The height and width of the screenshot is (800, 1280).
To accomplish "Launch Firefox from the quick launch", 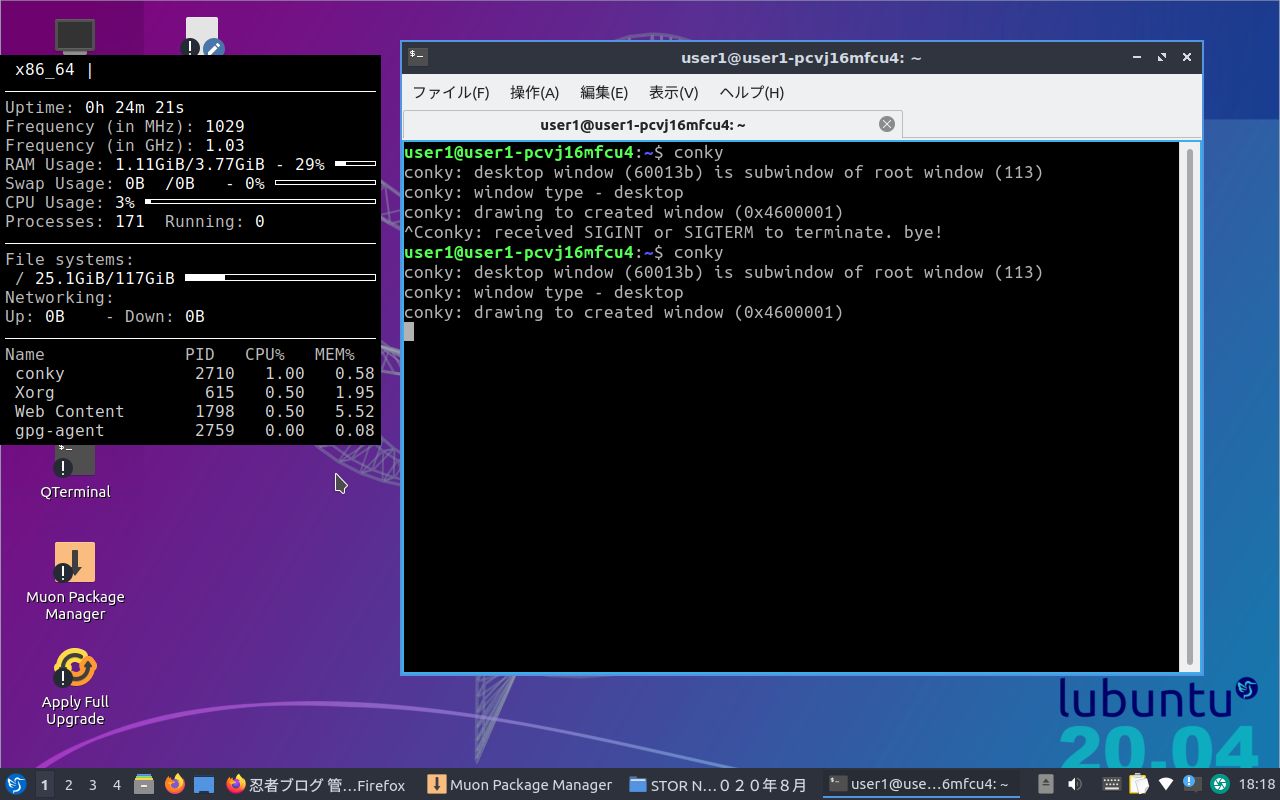I will coord(175,785).
